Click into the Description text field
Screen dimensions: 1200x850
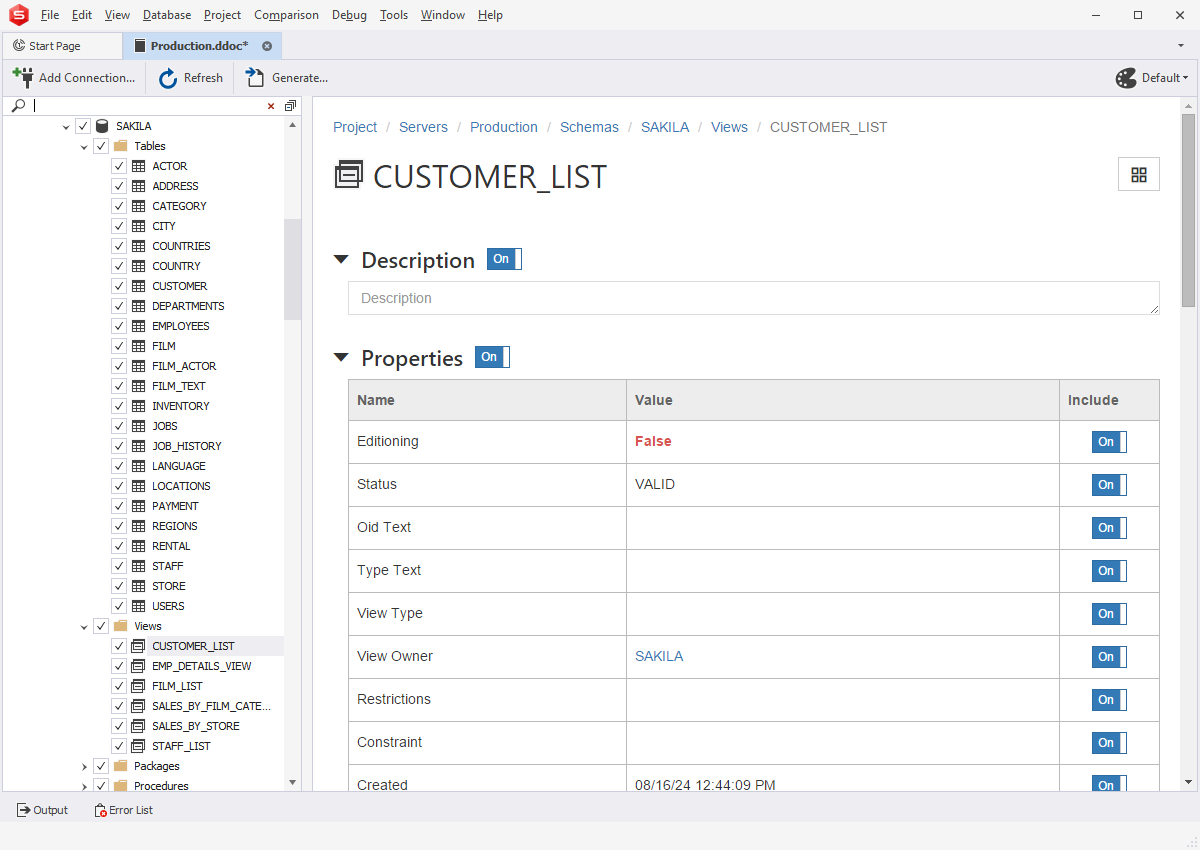[752, 298]
